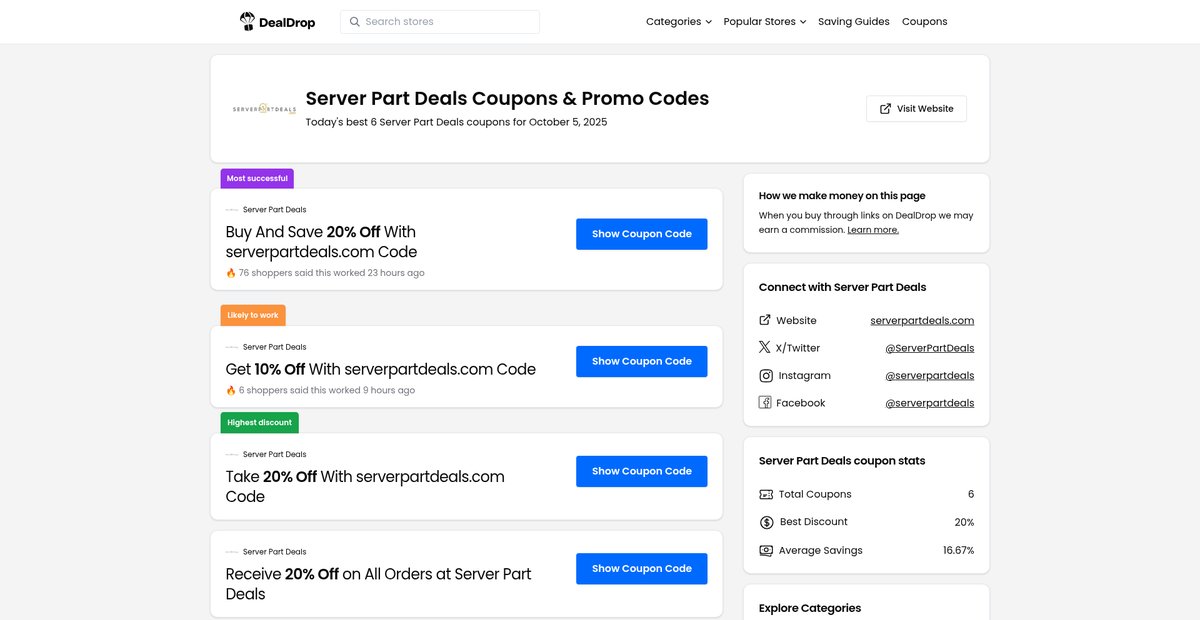Click 'Get 10% Off With serverpartdeals.com Code' title
This screenshot has height=620, width=1200.
381,369
